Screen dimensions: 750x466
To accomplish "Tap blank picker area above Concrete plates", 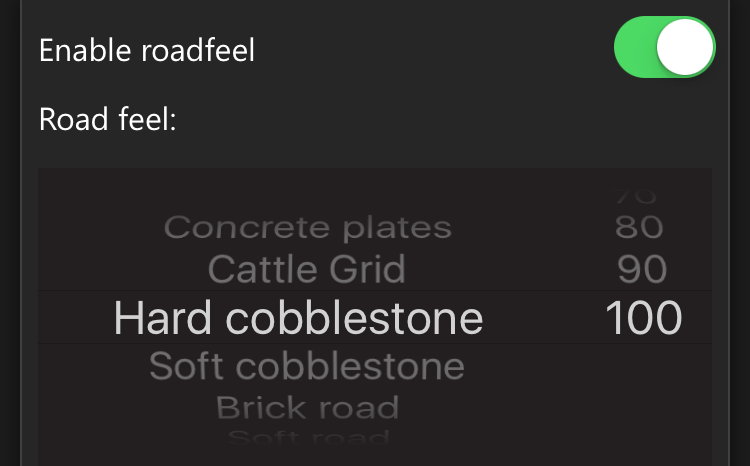I will (x=308, y=191).
